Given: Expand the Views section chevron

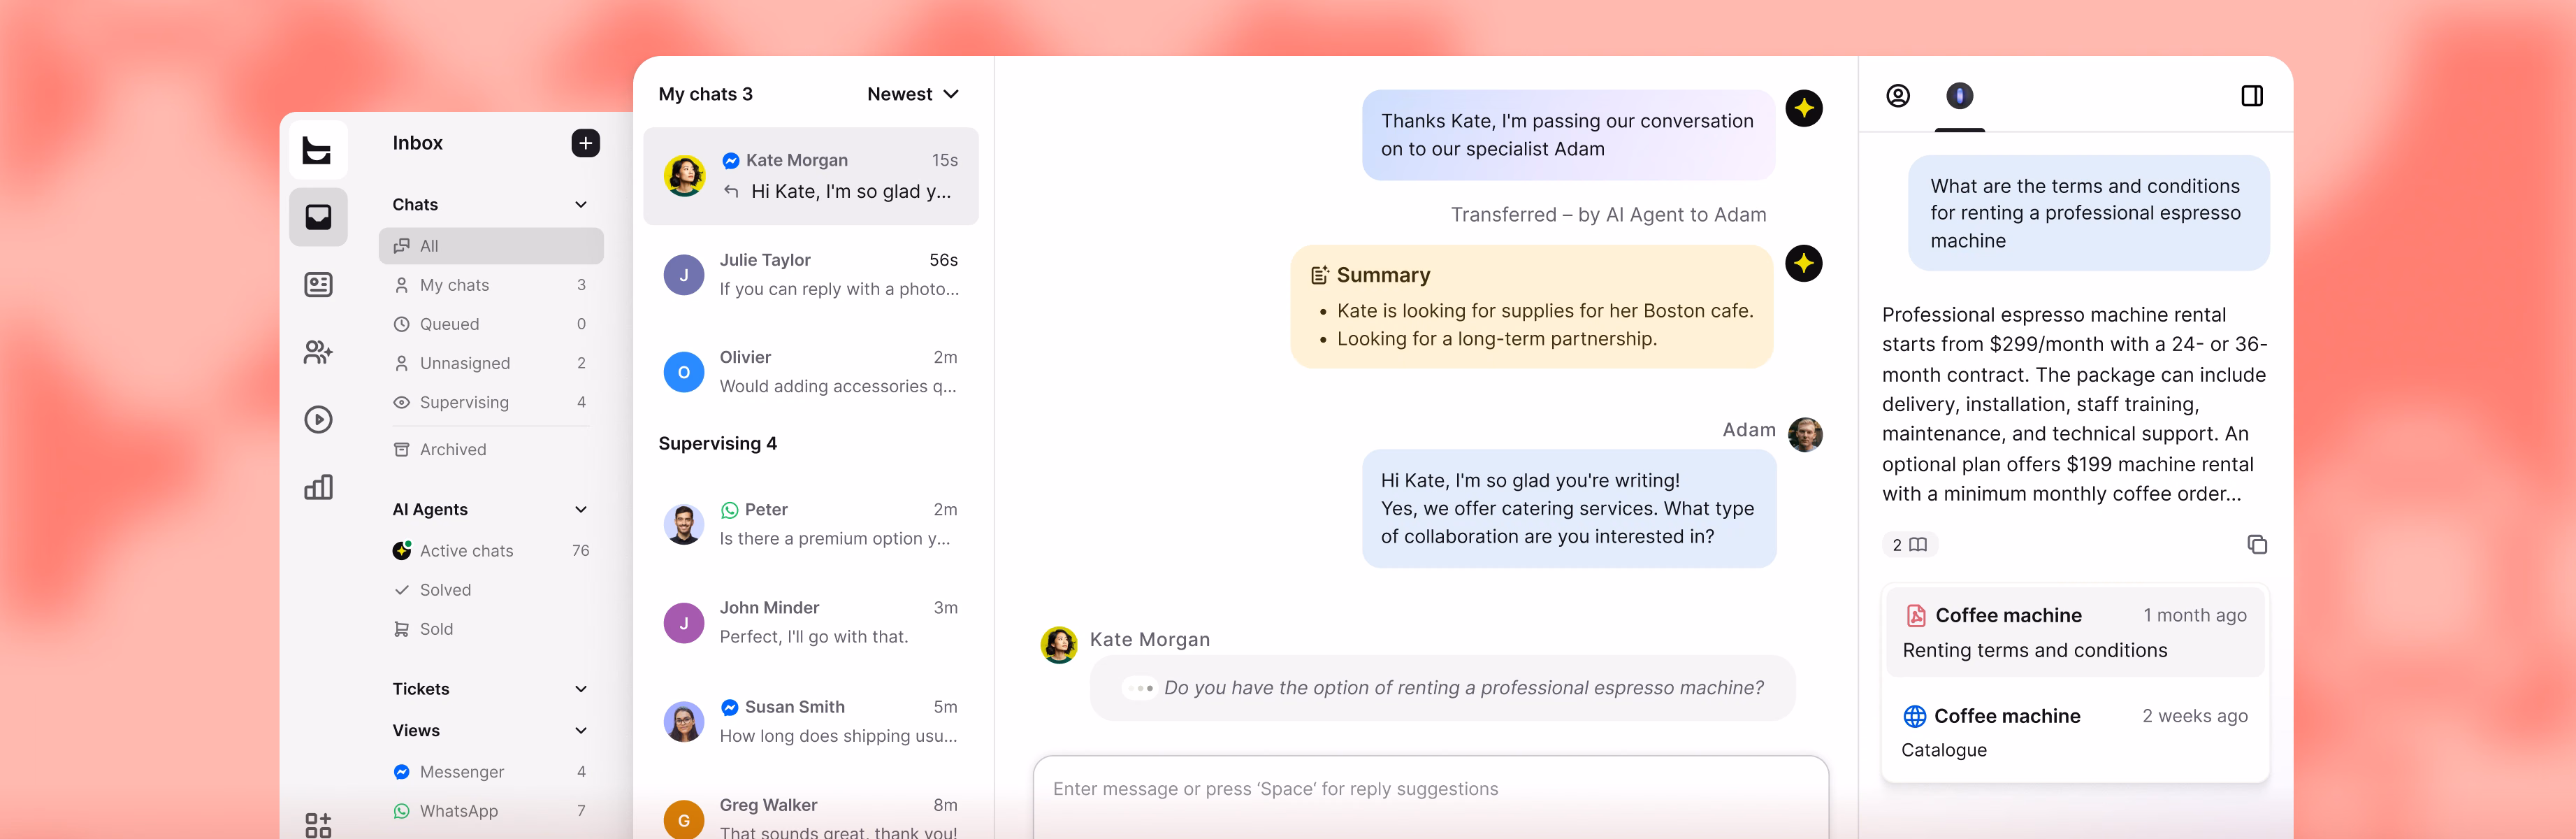Looking at the screenshot, I should pos(581,731).
